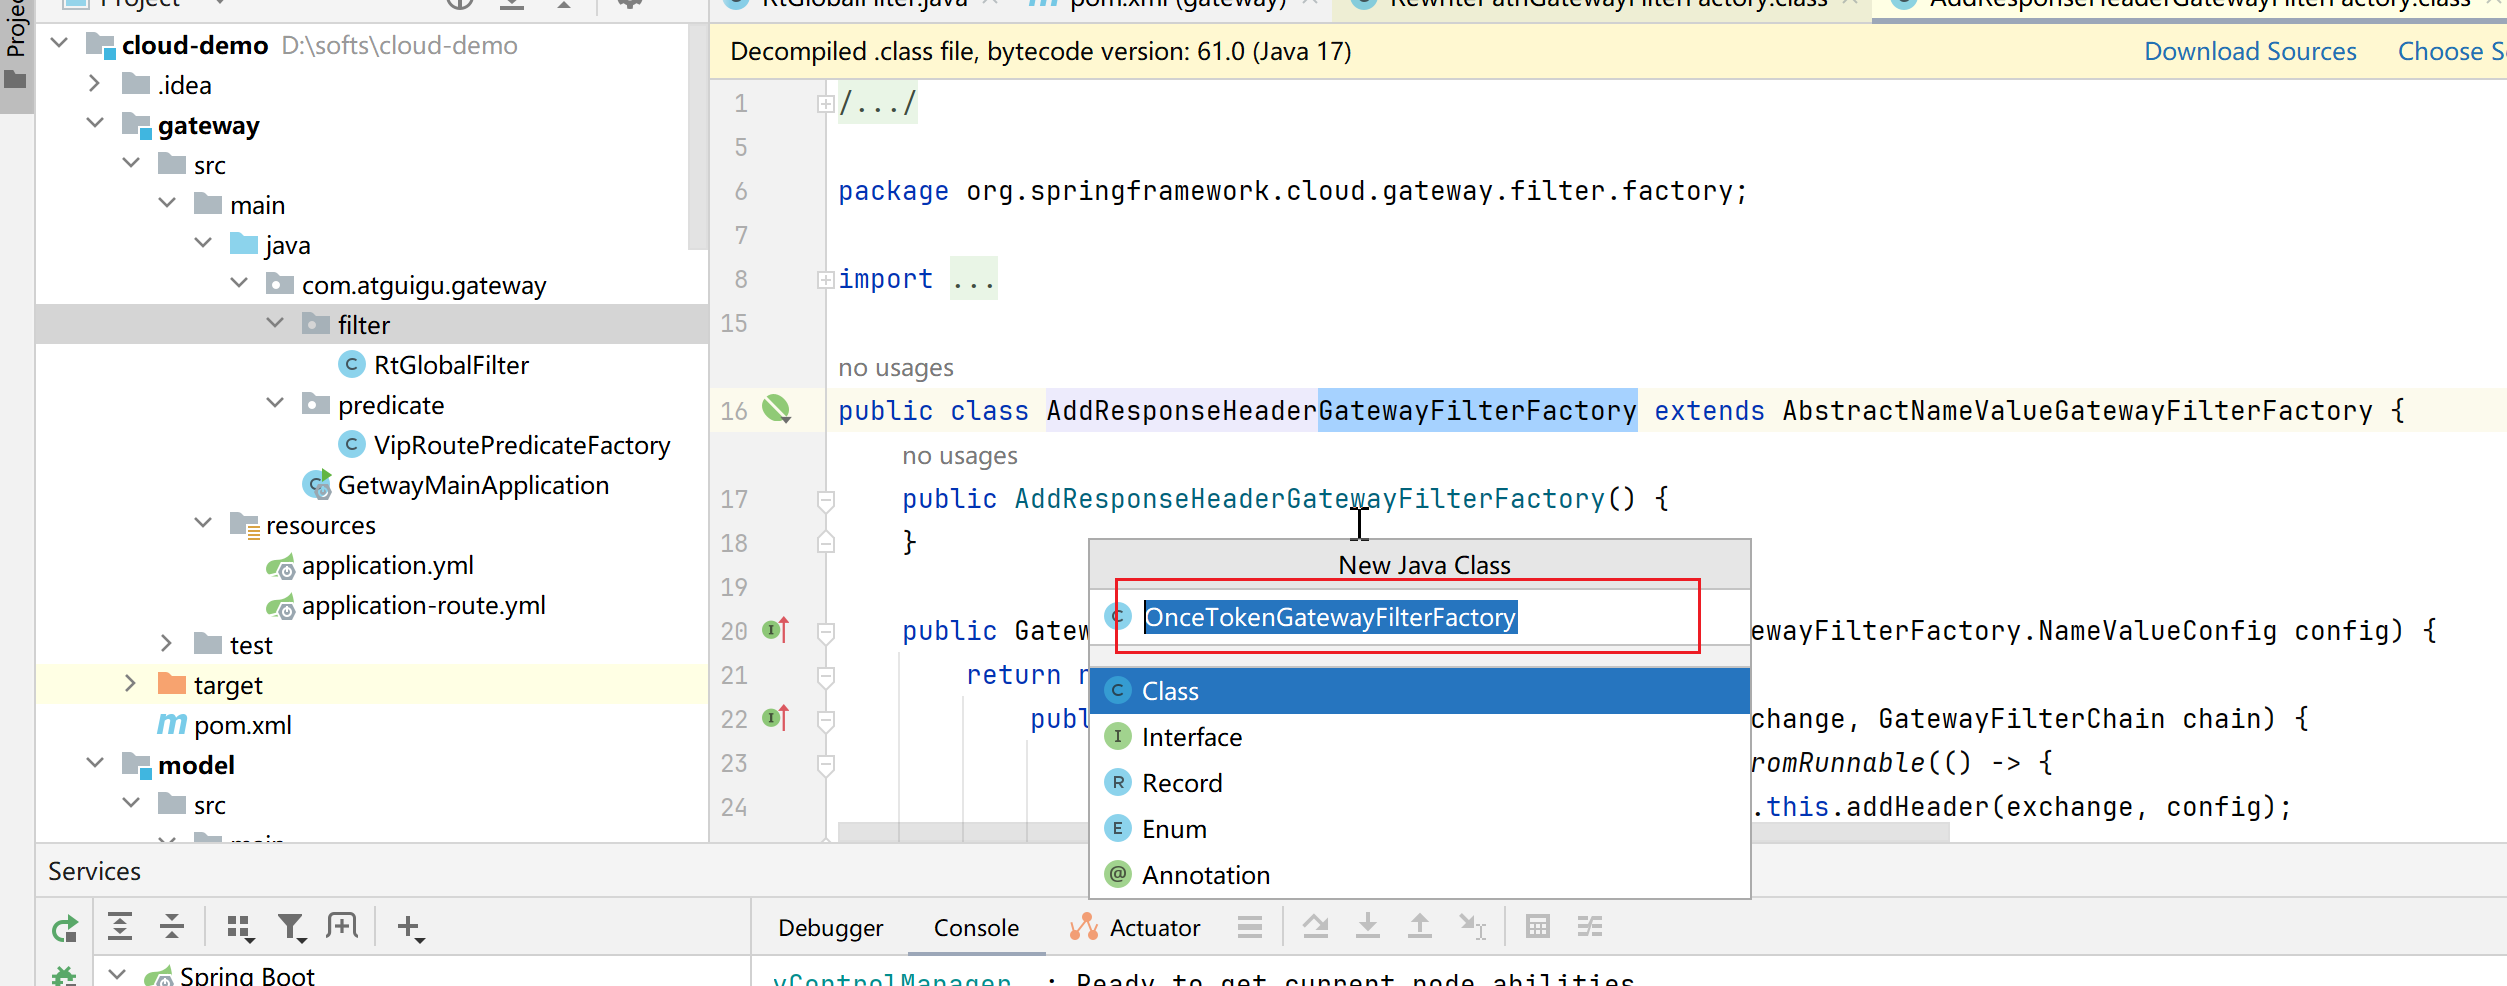The image size is (2507, 986).
Task: Click the Choose Sources link
Action: [2452, 51]
